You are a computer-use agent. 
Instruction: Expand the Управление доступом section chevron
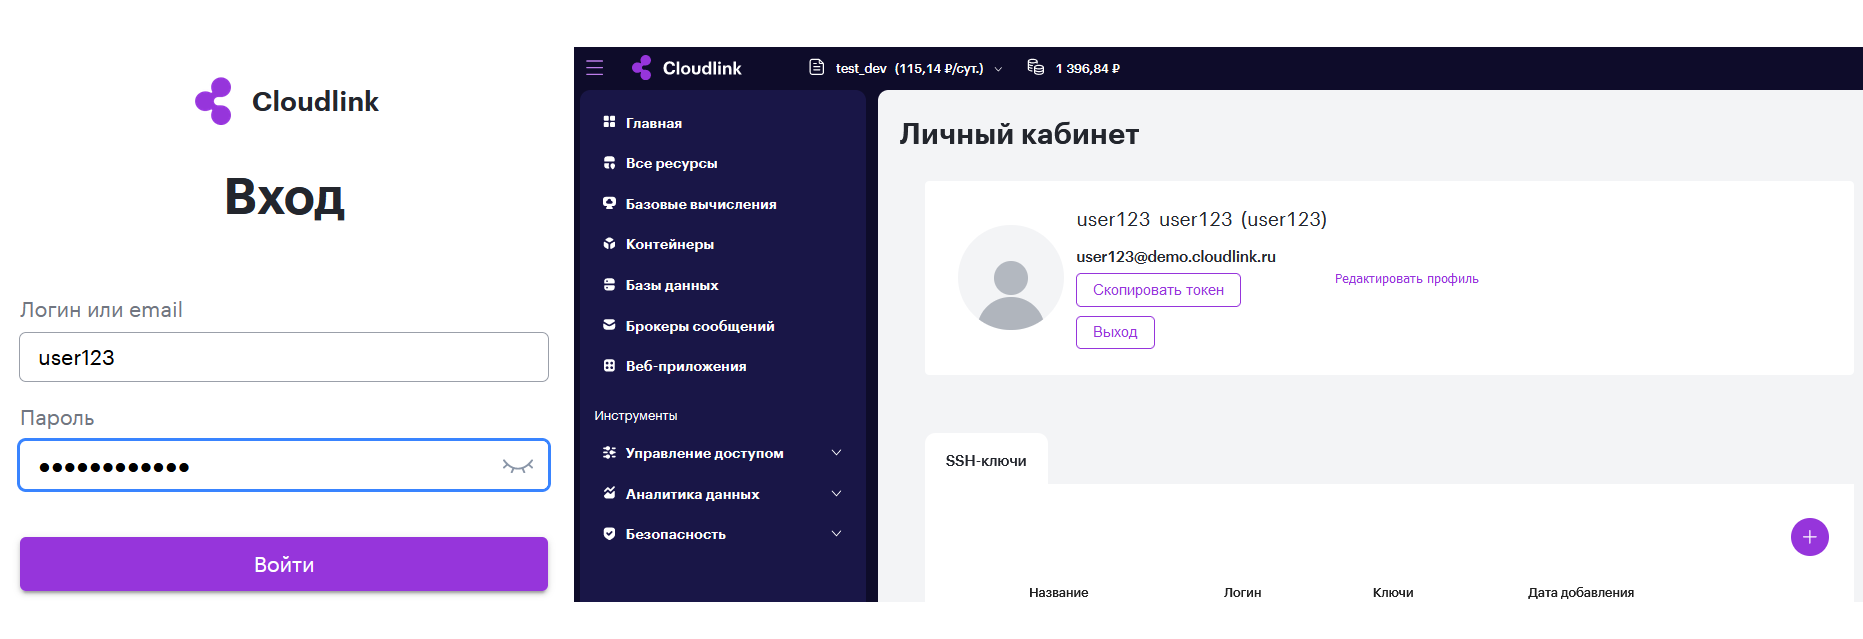coord(836,453)
